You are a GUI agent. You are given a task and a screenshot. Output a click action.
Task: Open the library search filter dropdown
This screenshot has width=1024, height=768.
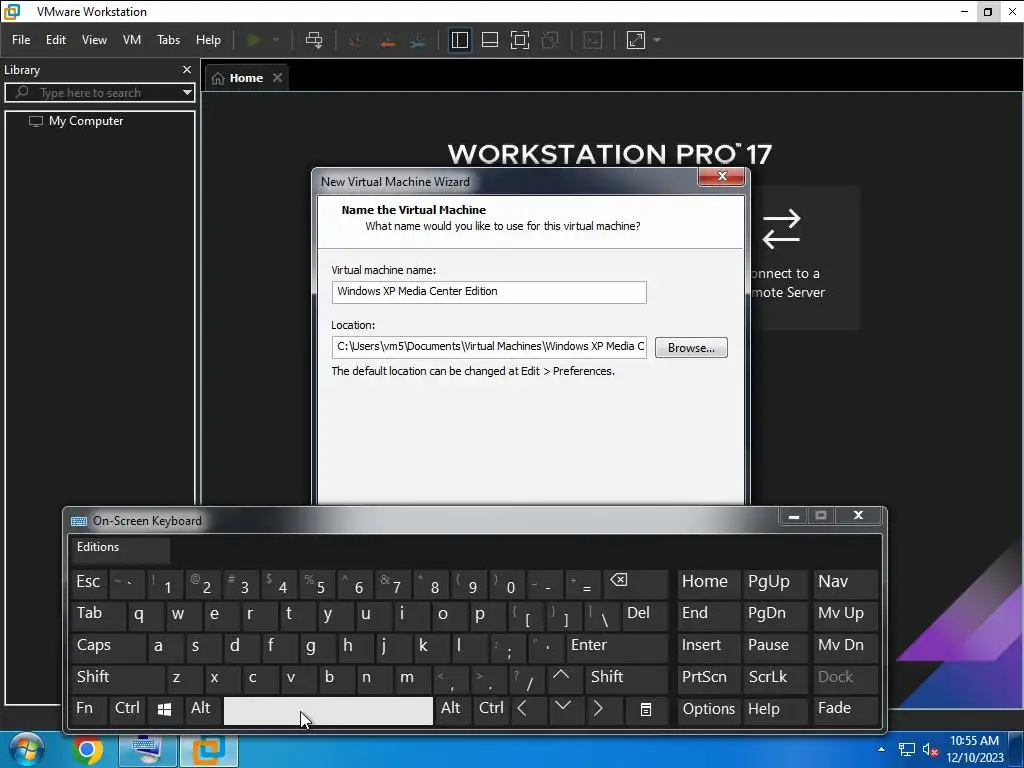pos(187,92)
